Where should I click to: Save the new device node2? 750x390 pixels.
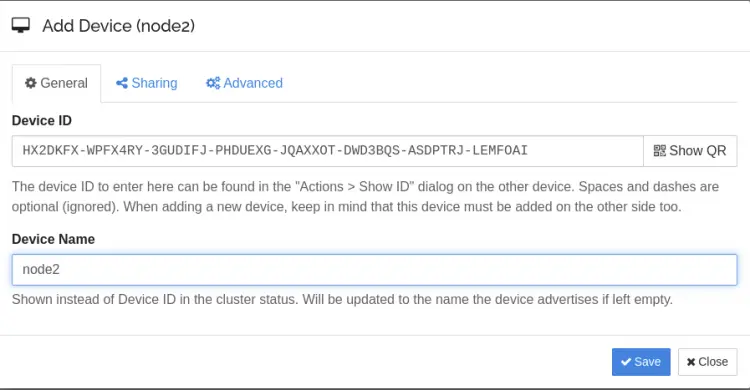[x=641, y=362]
